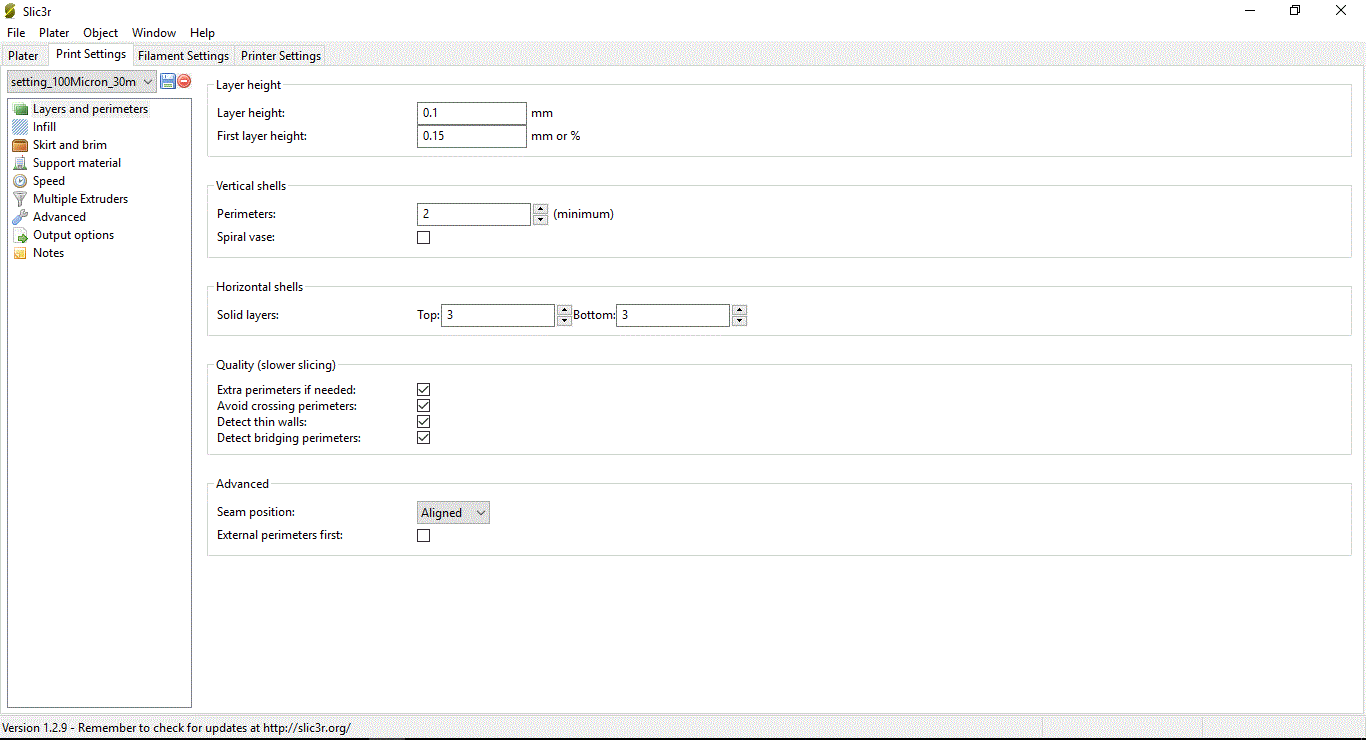1366x740 pixels.
Task: Click the Support material building icon
Action: point(20,163)
